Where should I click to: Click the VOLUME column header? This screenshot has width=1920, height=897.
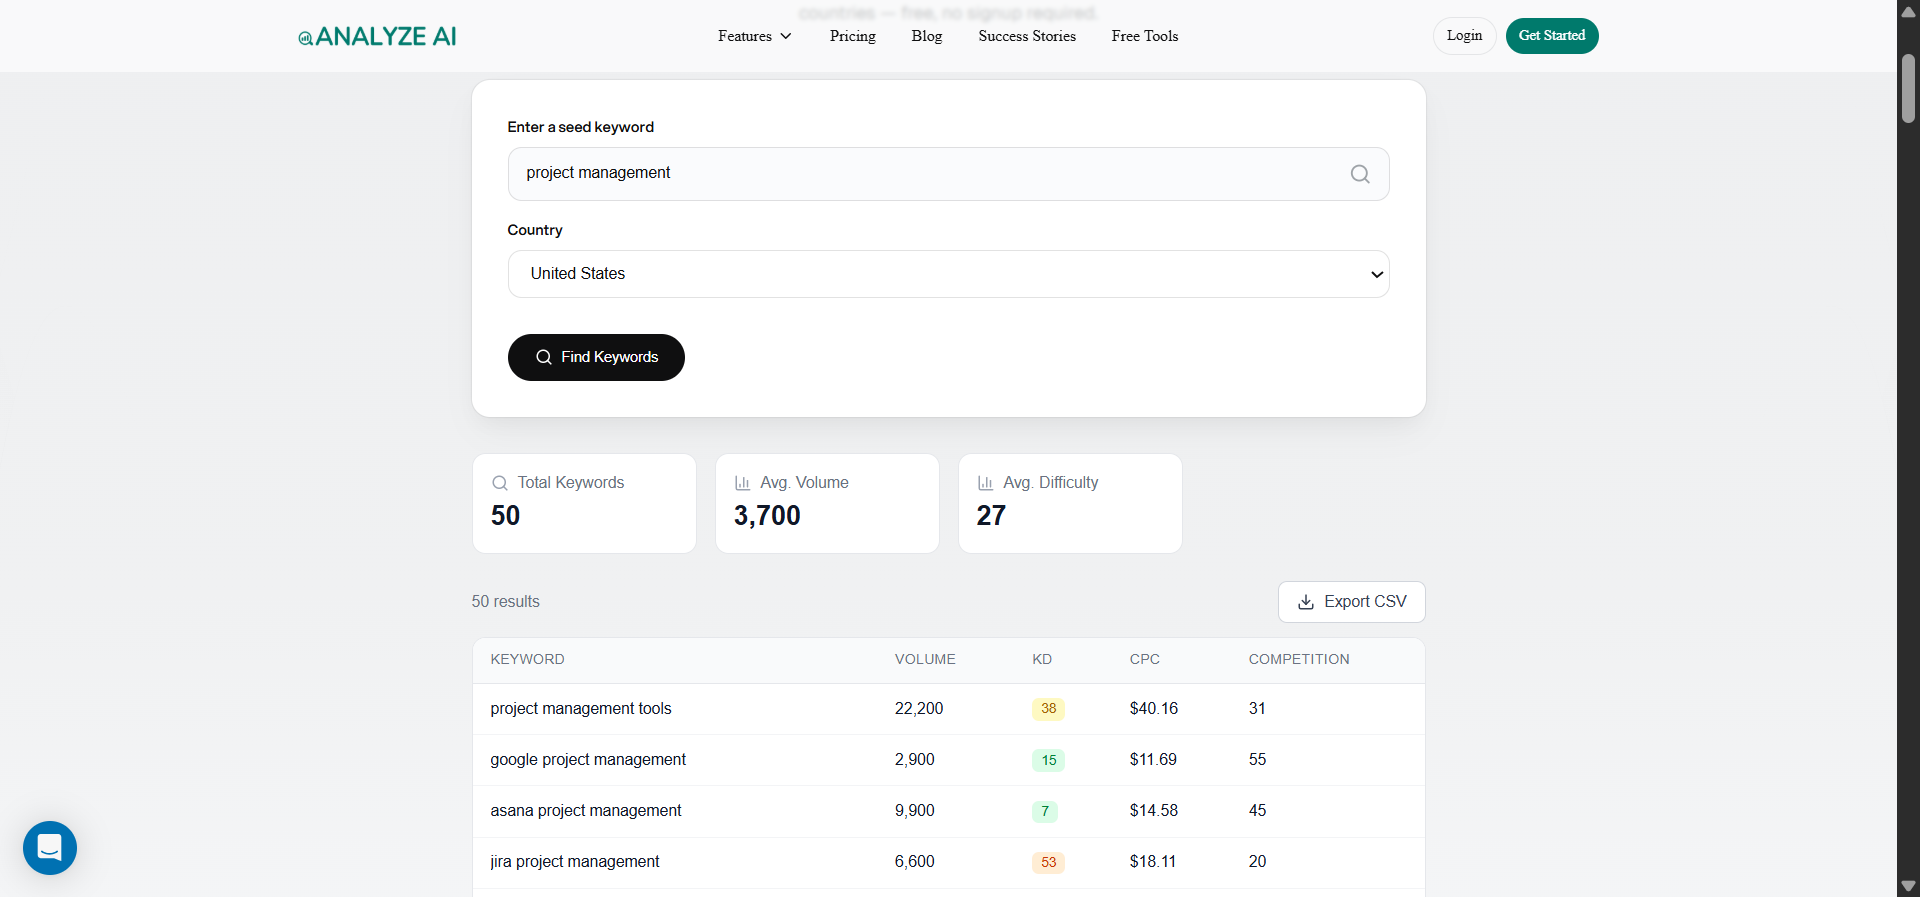coord(925,659)
